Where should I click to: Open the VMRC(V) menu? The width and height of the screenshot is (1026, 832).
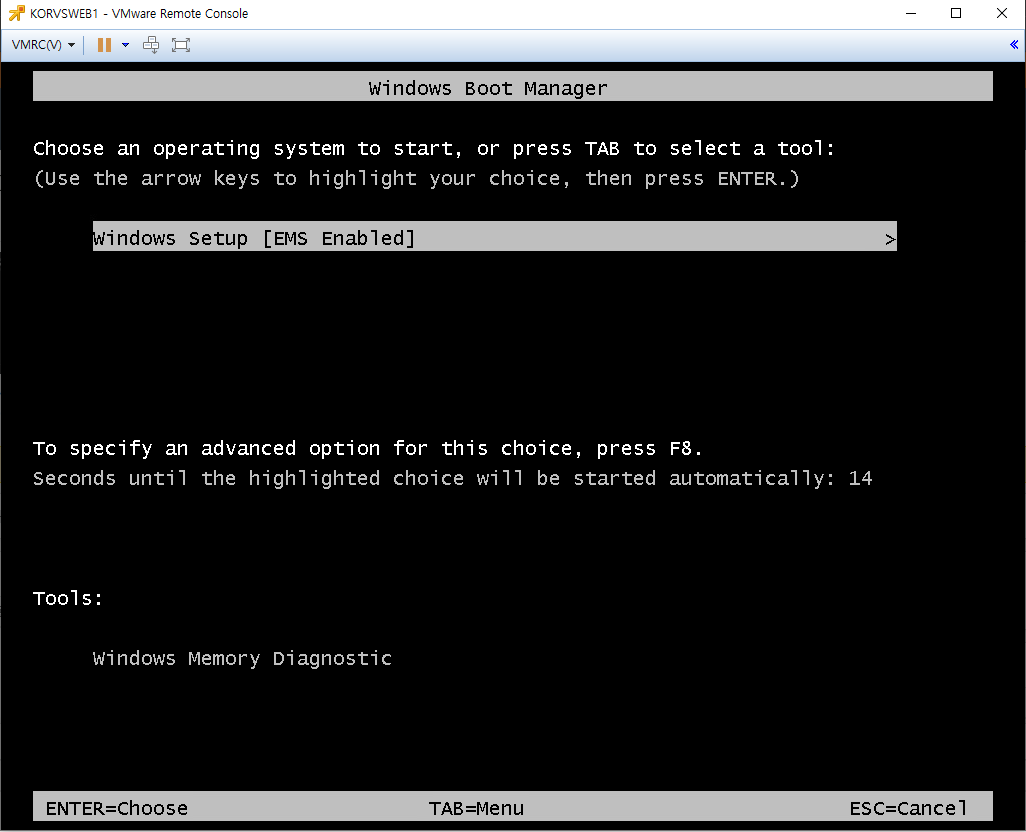point(43,45)
